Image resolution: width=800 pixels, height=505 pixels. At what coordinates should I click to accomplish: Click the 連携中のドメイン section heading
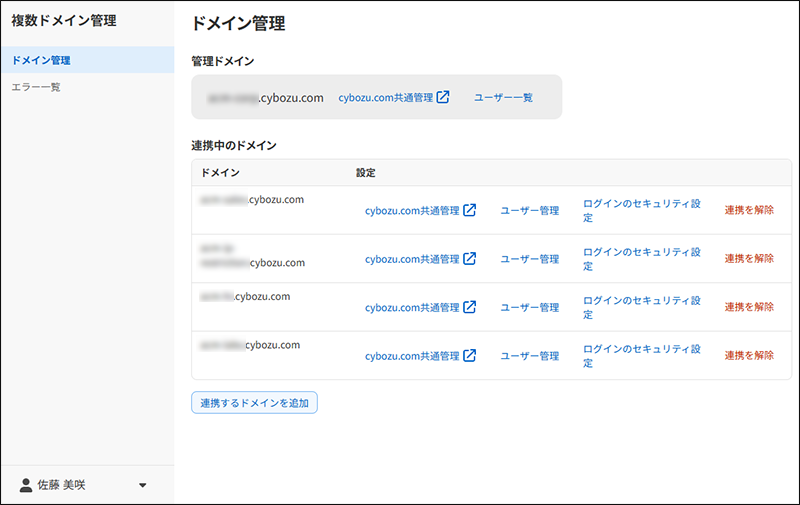[234, 146]
